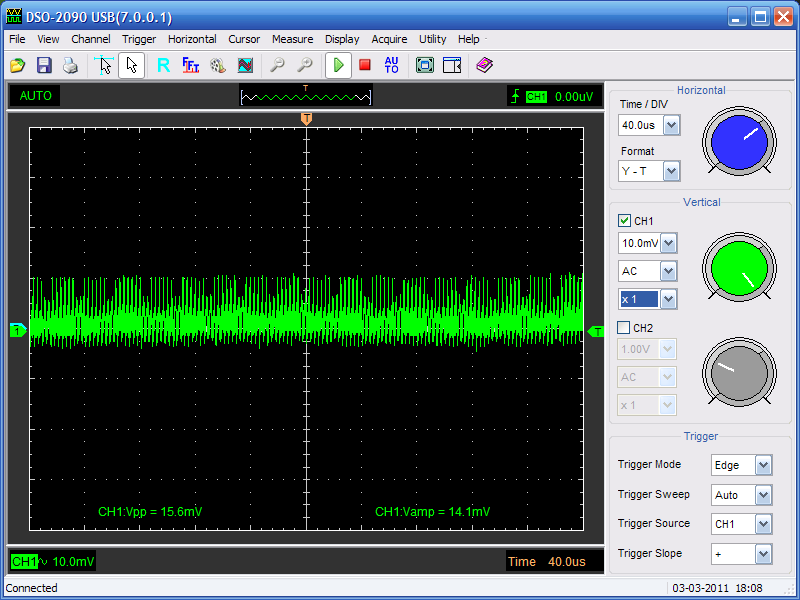Click the blue horizontal time knob
Screen dimensions: 800x600
click(739, 143)
